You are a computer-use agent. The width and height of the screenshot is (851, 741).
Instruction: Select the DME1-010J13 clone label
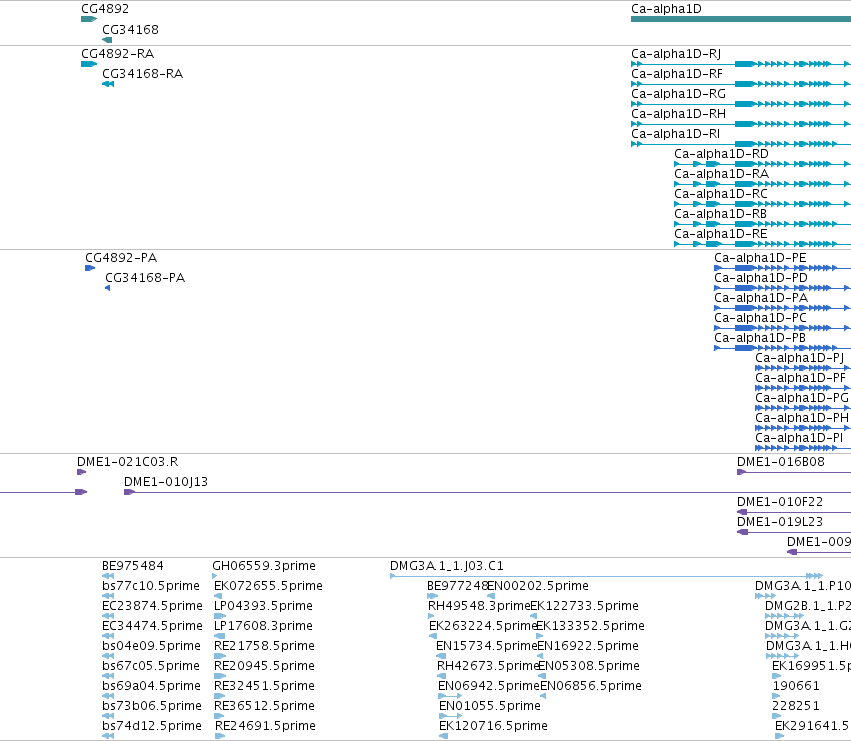coord(166,482)
